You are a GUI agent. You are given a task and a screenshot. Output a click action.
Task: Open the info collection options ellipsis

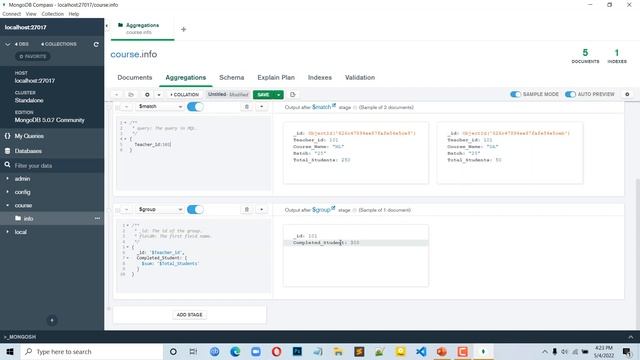[x=97, y=218]
